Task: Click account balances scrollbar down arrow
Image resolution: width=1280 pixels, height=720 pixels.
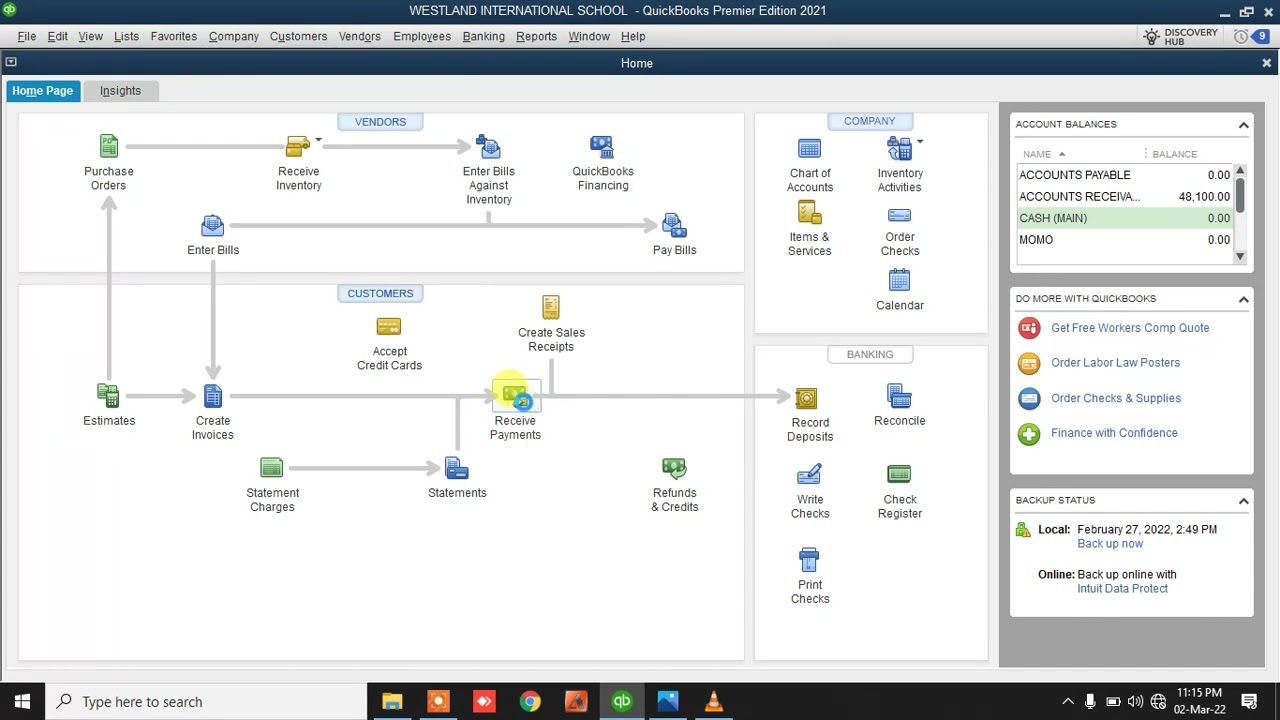Action: click(x=1240, y=257)
